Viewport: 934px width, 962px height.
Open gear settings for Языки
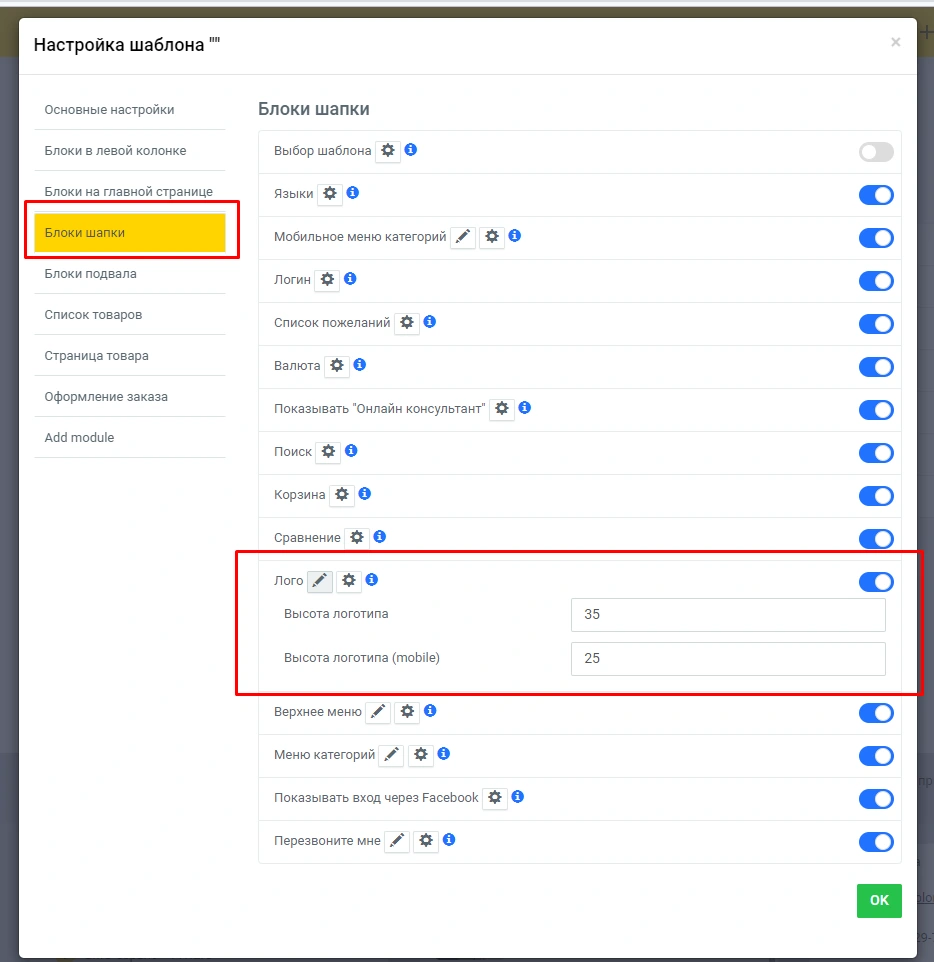coord(330,194)
